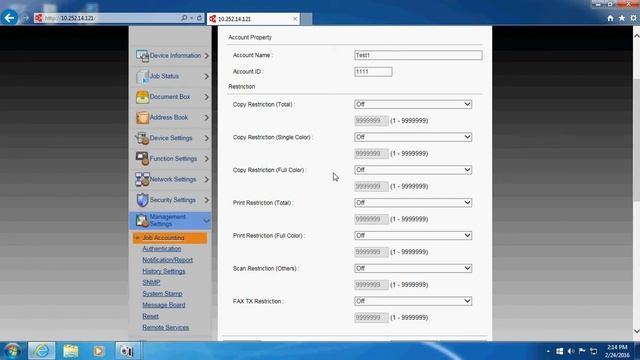Close the 10.252.14.121 browser tab
This screenshot has height=360, width=640.
(295, 19)
